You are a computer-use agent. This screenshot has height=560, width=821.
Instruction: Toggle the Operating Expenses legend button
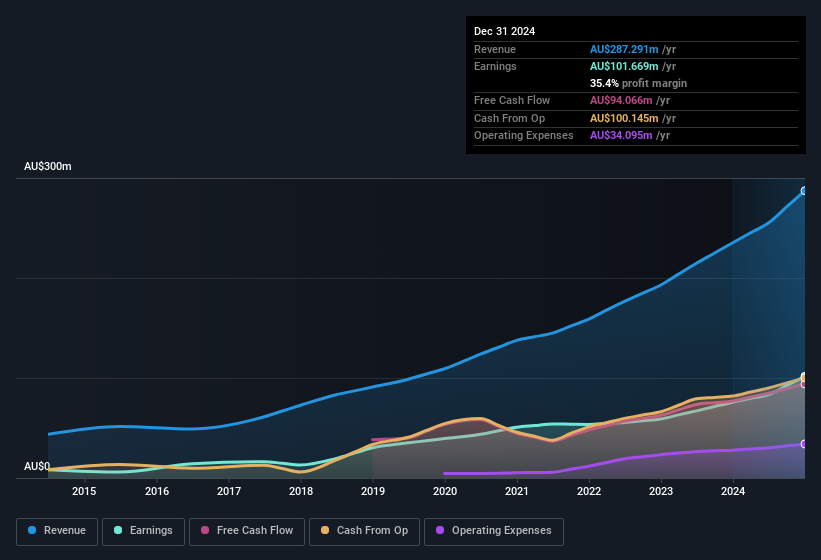(x=494, y=531)
